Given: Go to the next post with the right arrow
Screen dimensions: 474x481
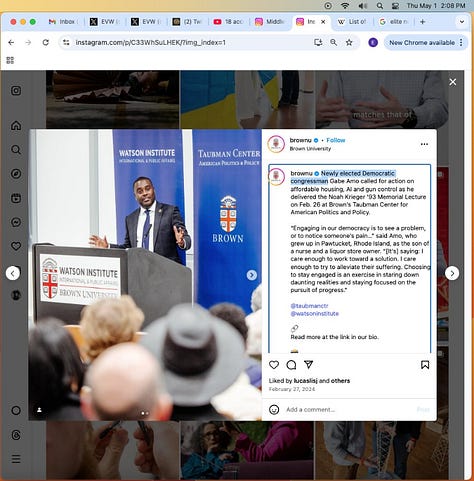Looking at the screenshot, I should point(452,274).
